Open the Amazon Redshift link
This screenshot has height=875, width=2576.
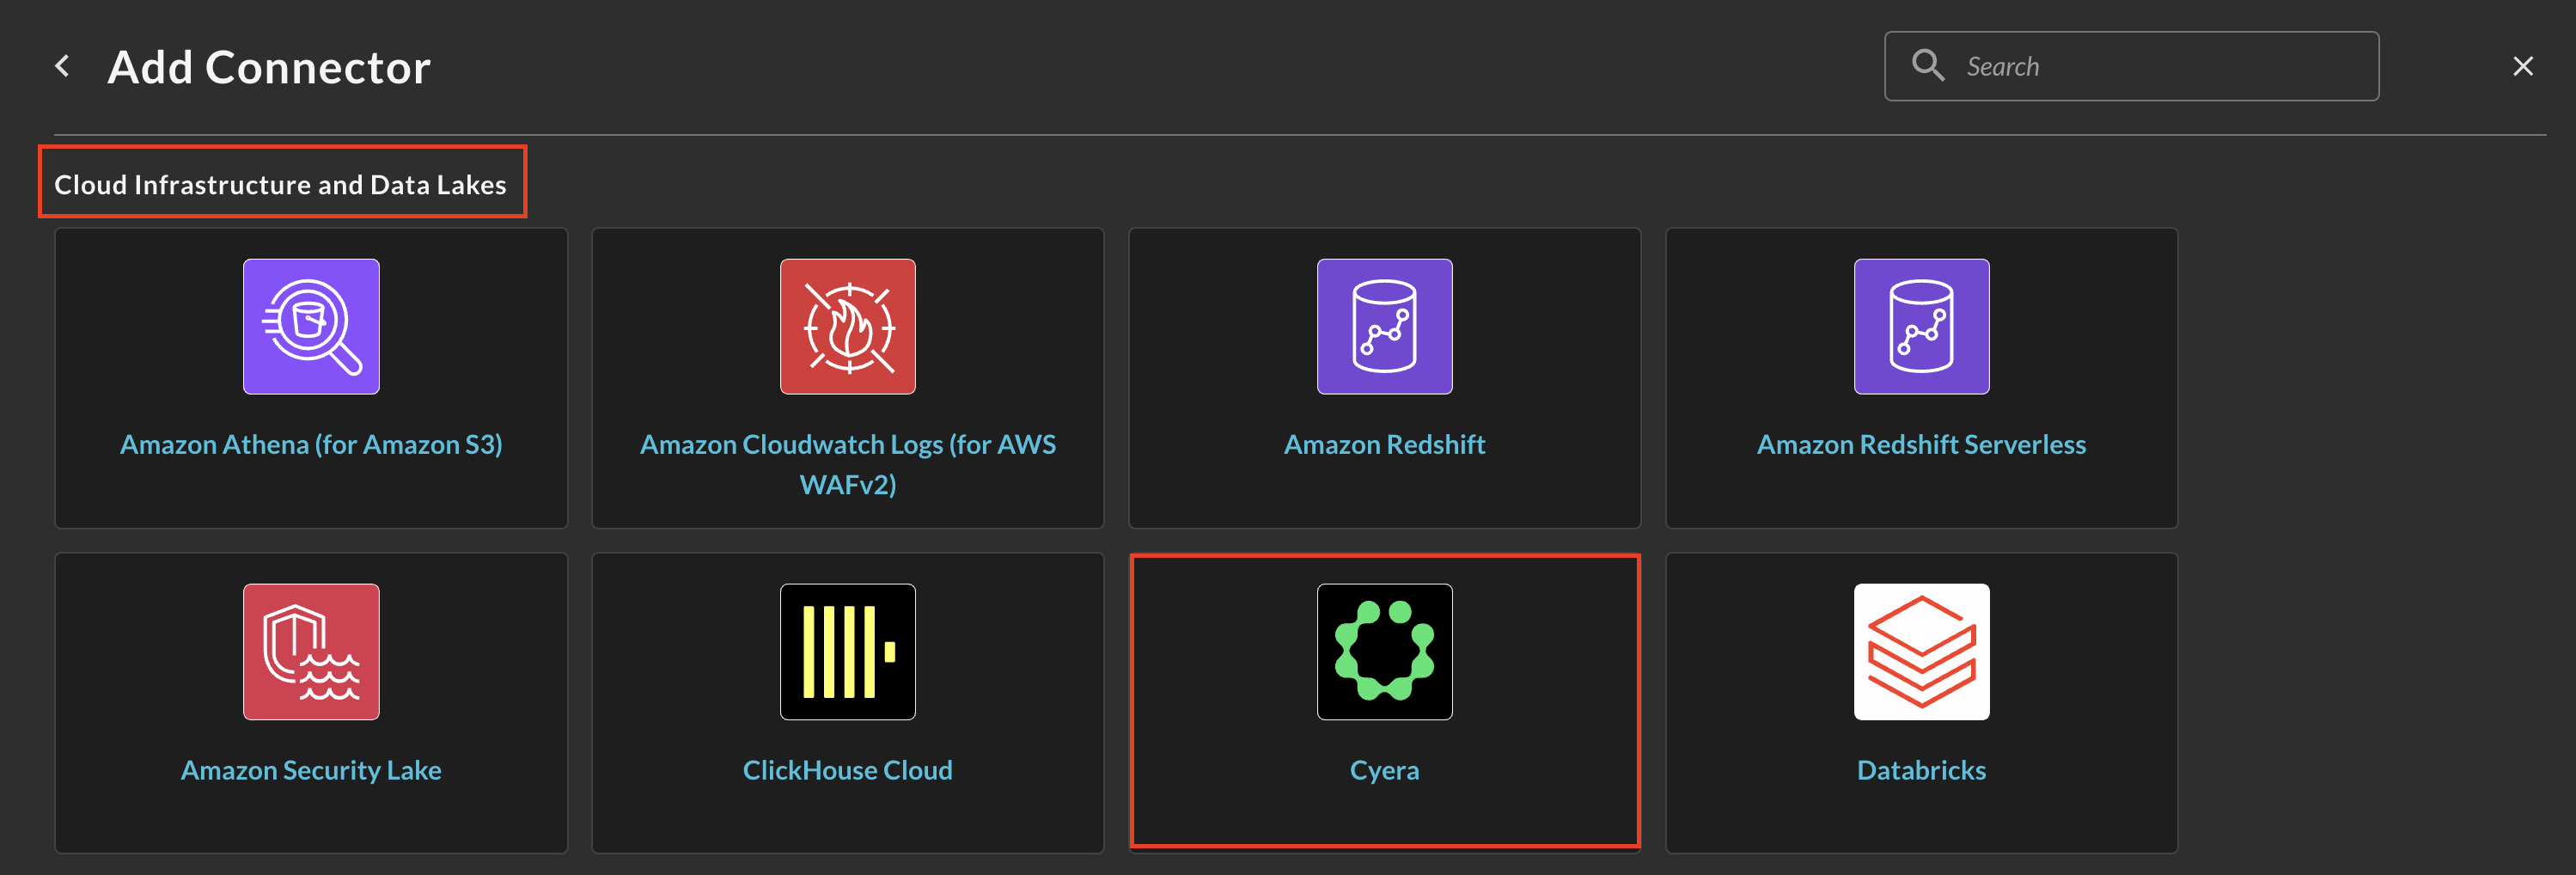(x=1385, y=444)
